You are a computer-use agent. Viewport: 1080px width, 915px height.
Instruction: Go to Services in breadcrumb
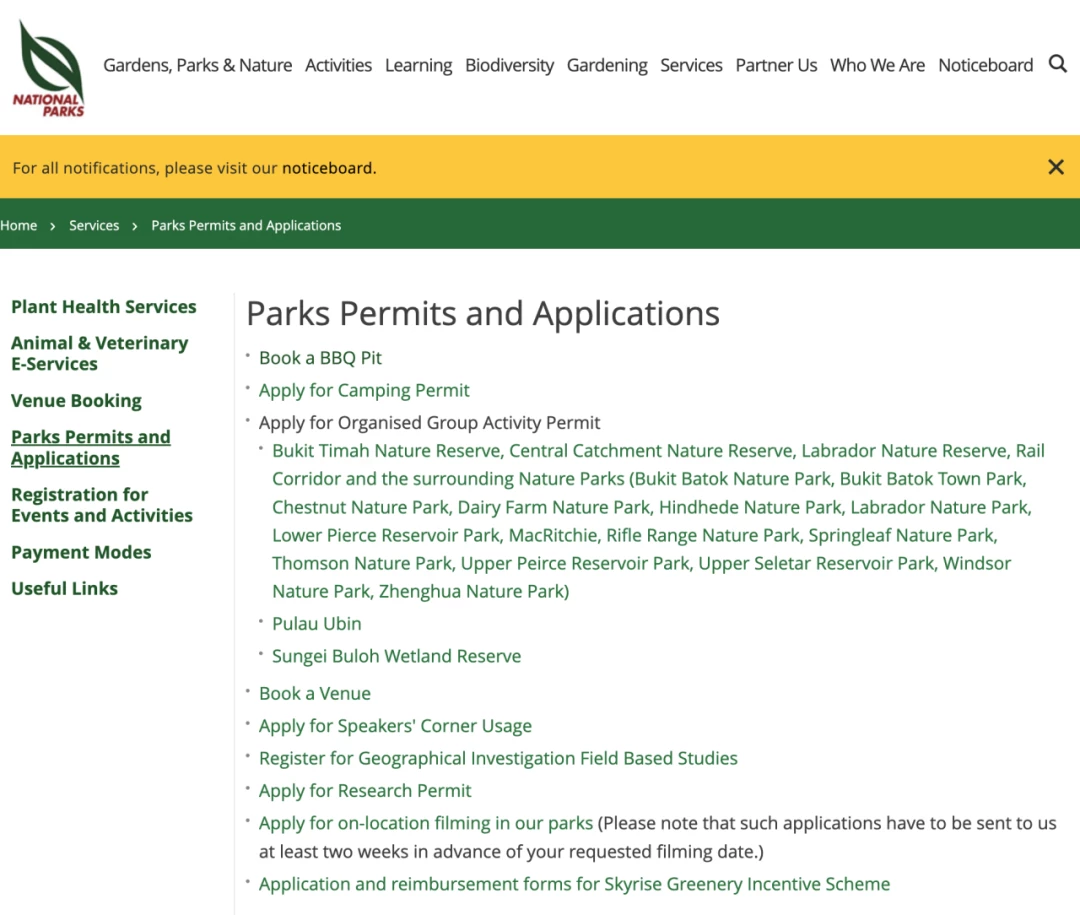coord(94,225)
